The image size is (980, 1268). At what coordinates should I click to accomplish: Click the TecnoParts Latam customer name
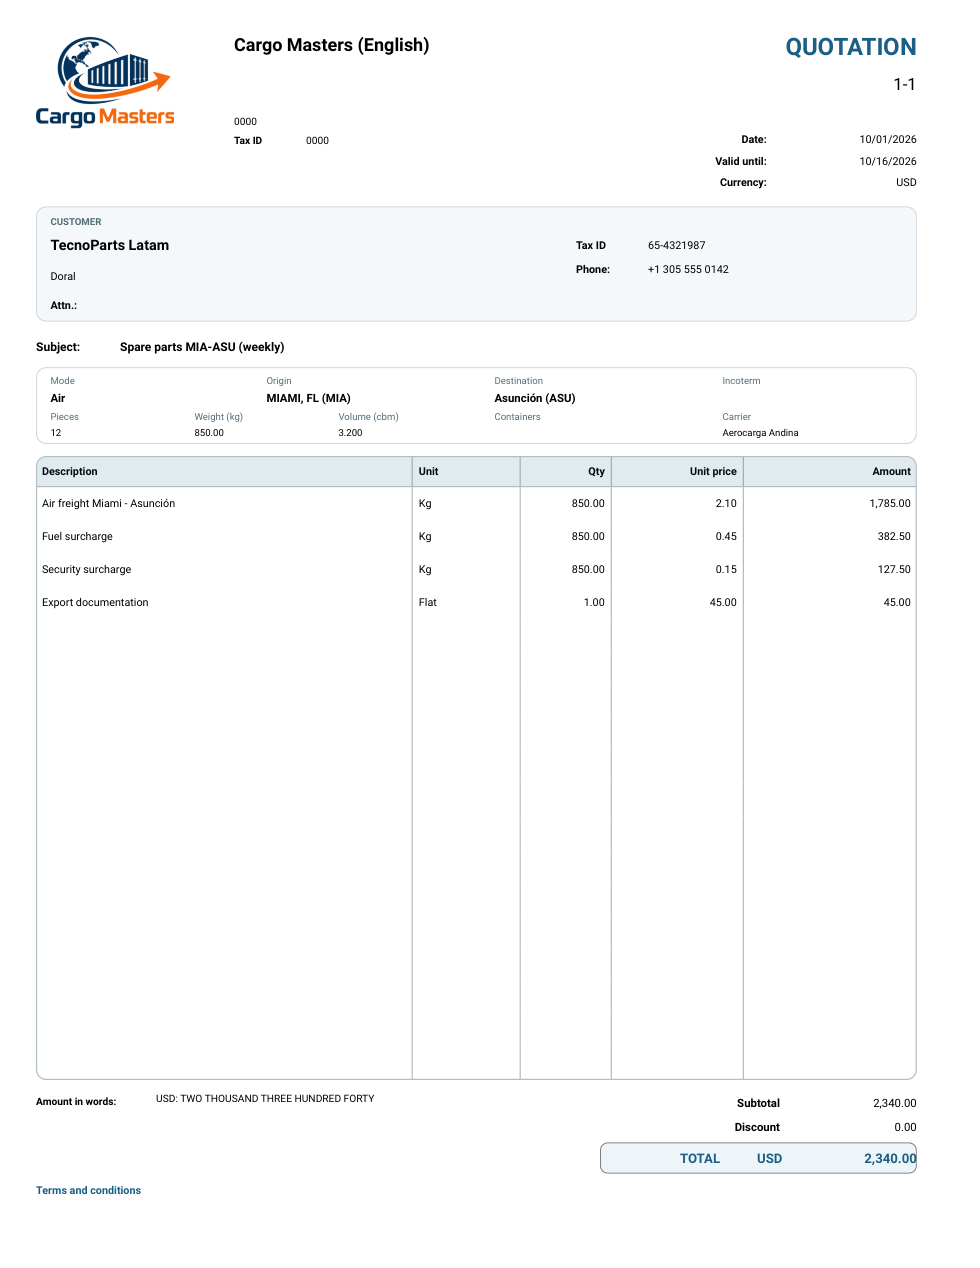[110, 245]
